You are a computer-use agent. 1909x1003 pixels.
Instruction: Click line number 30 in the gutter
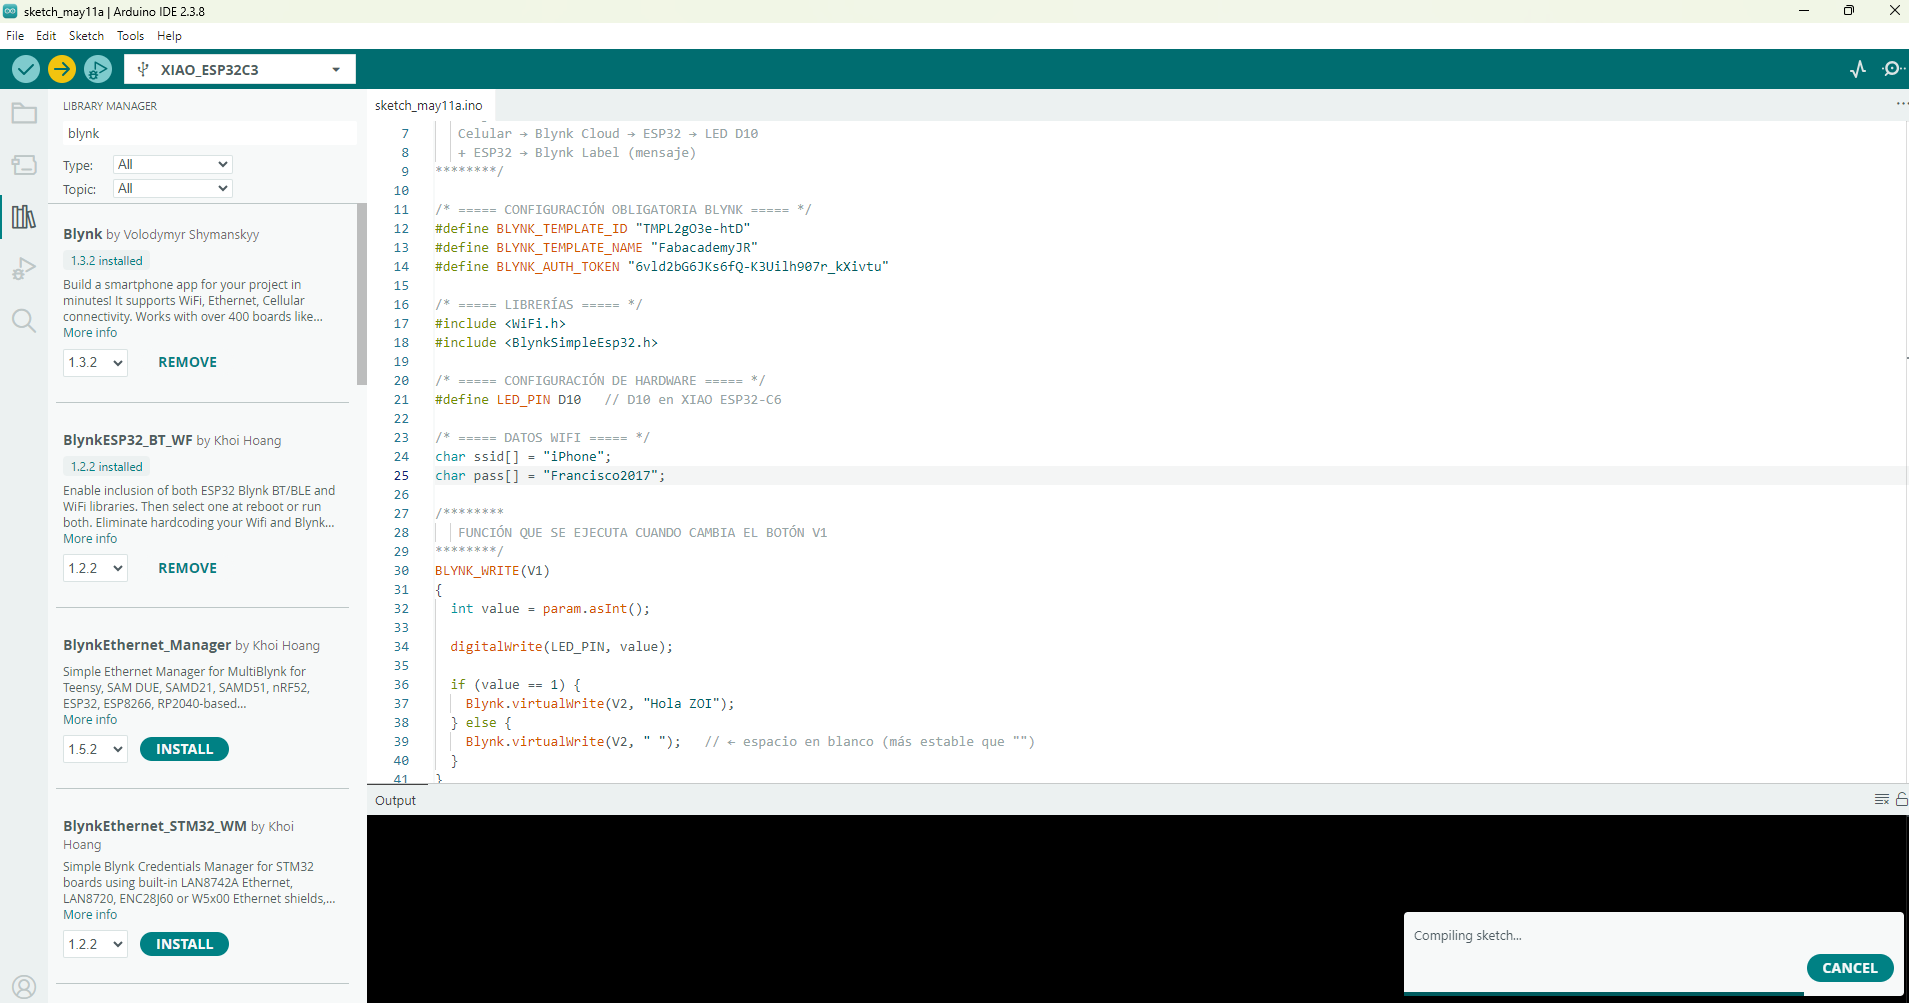pos(401,571)
